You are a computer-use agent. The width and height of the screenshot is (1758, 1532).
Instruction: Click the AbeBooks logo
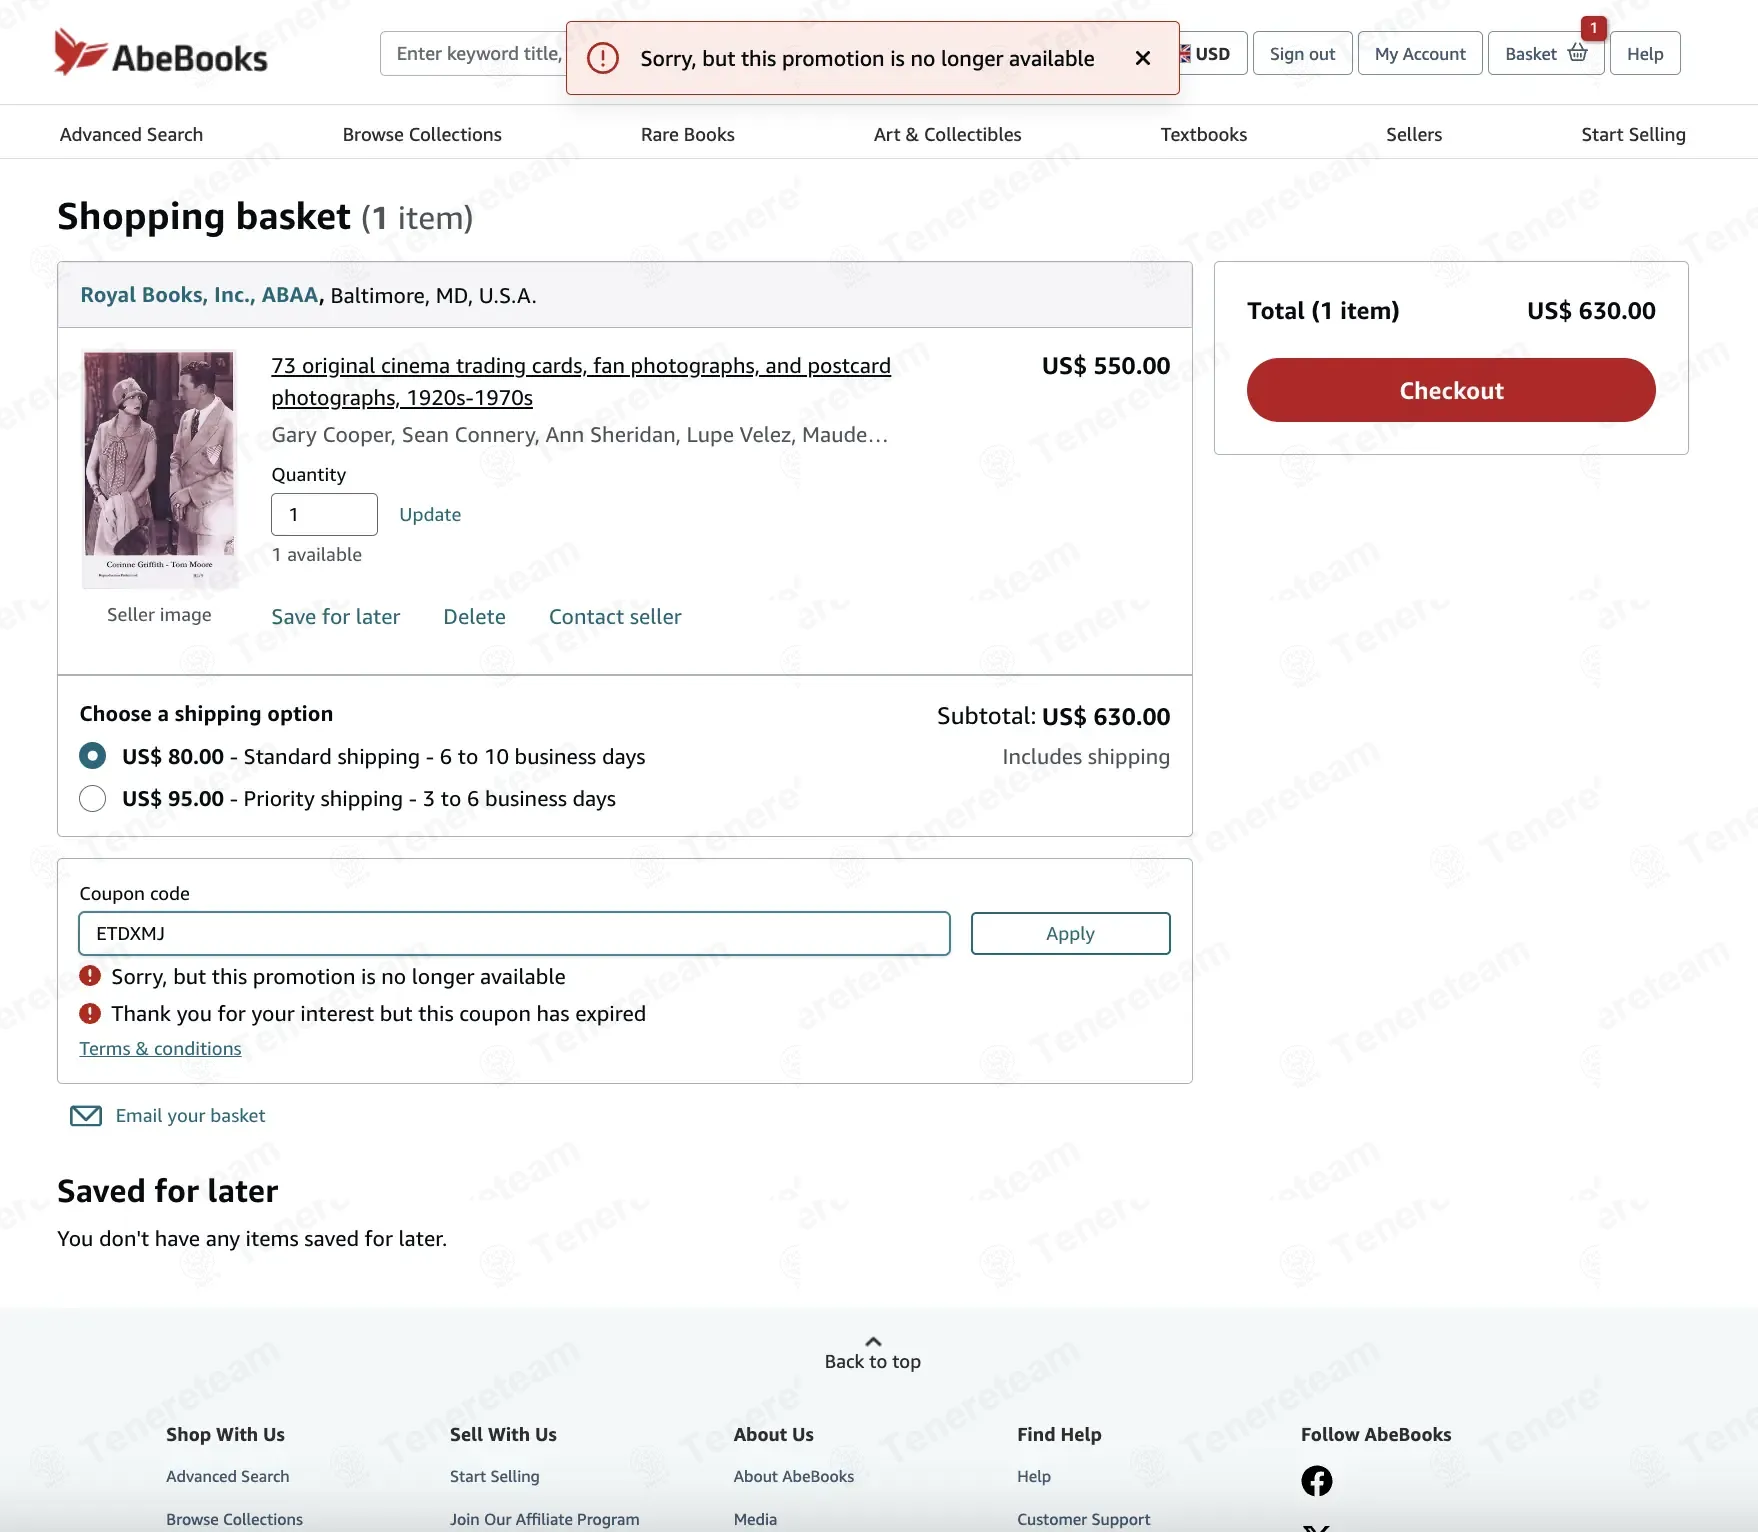(161, 53)
